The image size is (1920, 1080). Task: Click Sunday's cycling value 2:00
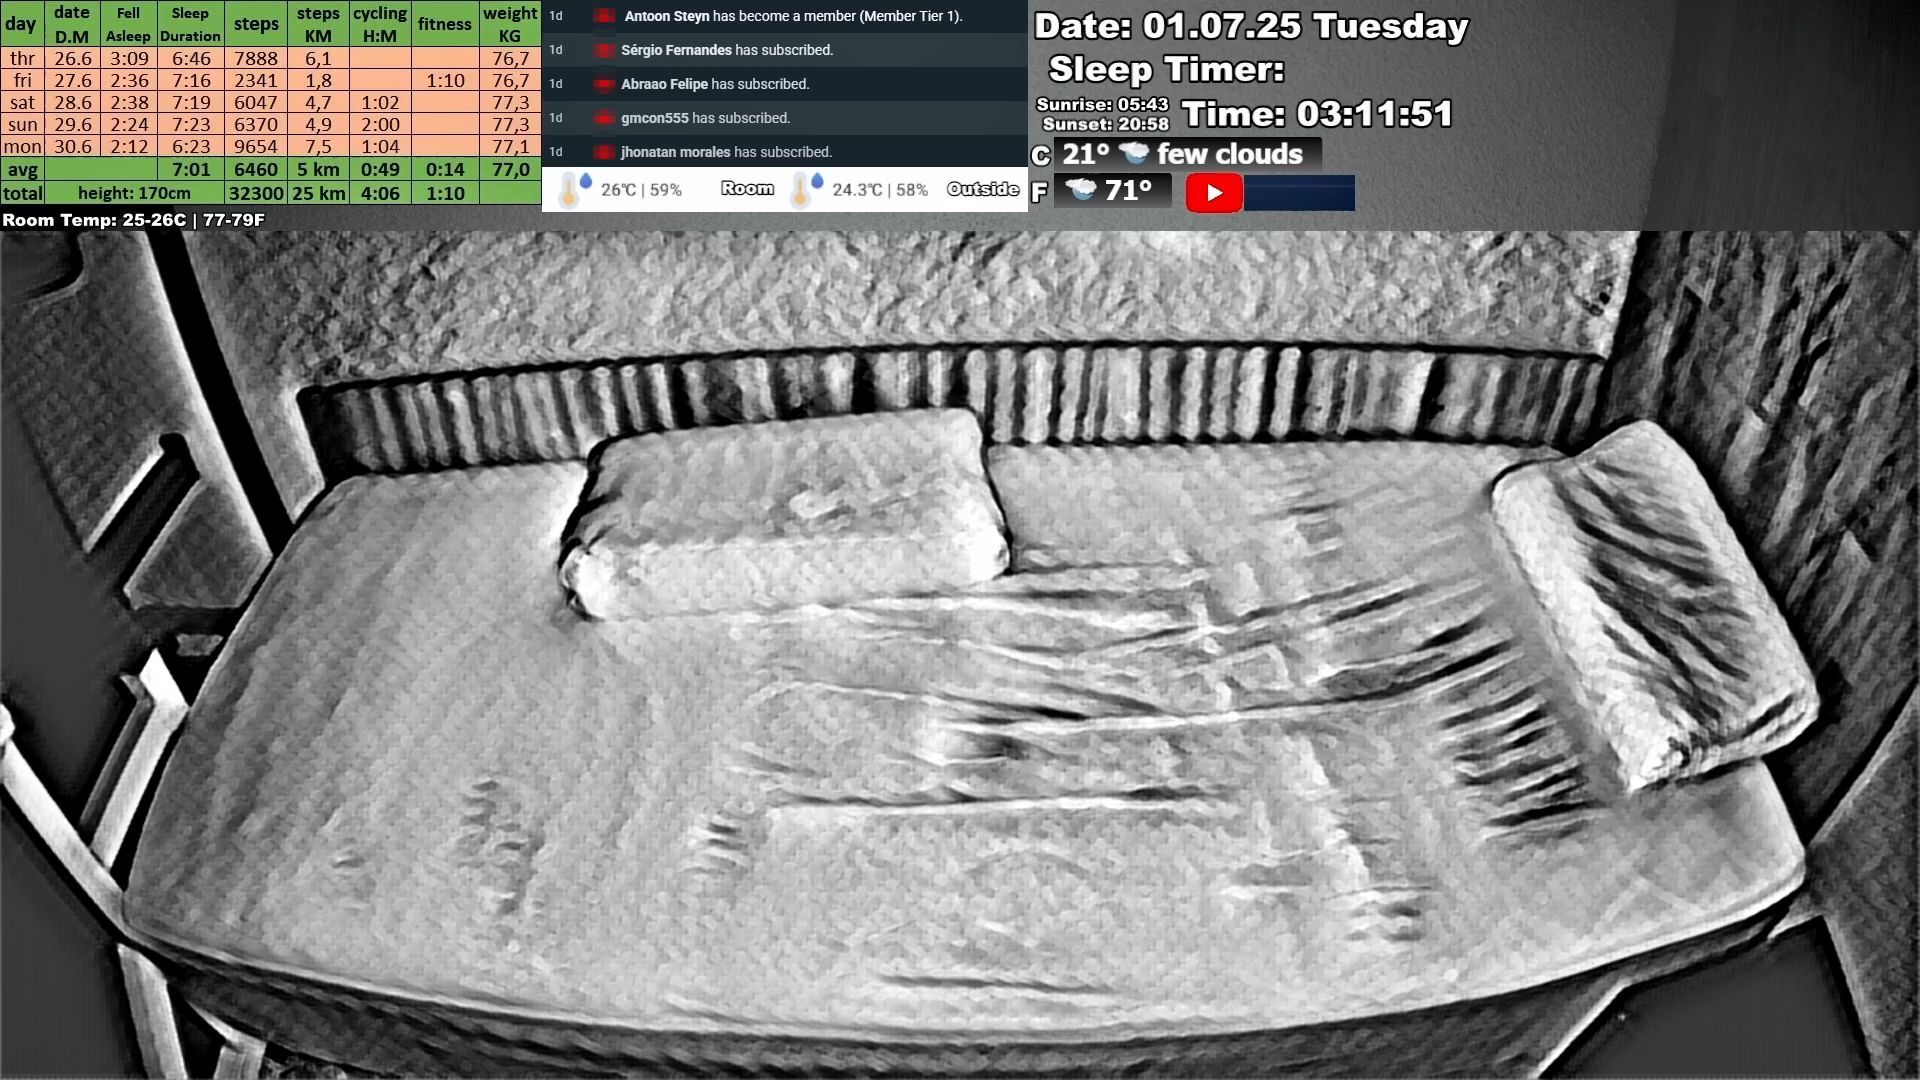click(380, 124)
